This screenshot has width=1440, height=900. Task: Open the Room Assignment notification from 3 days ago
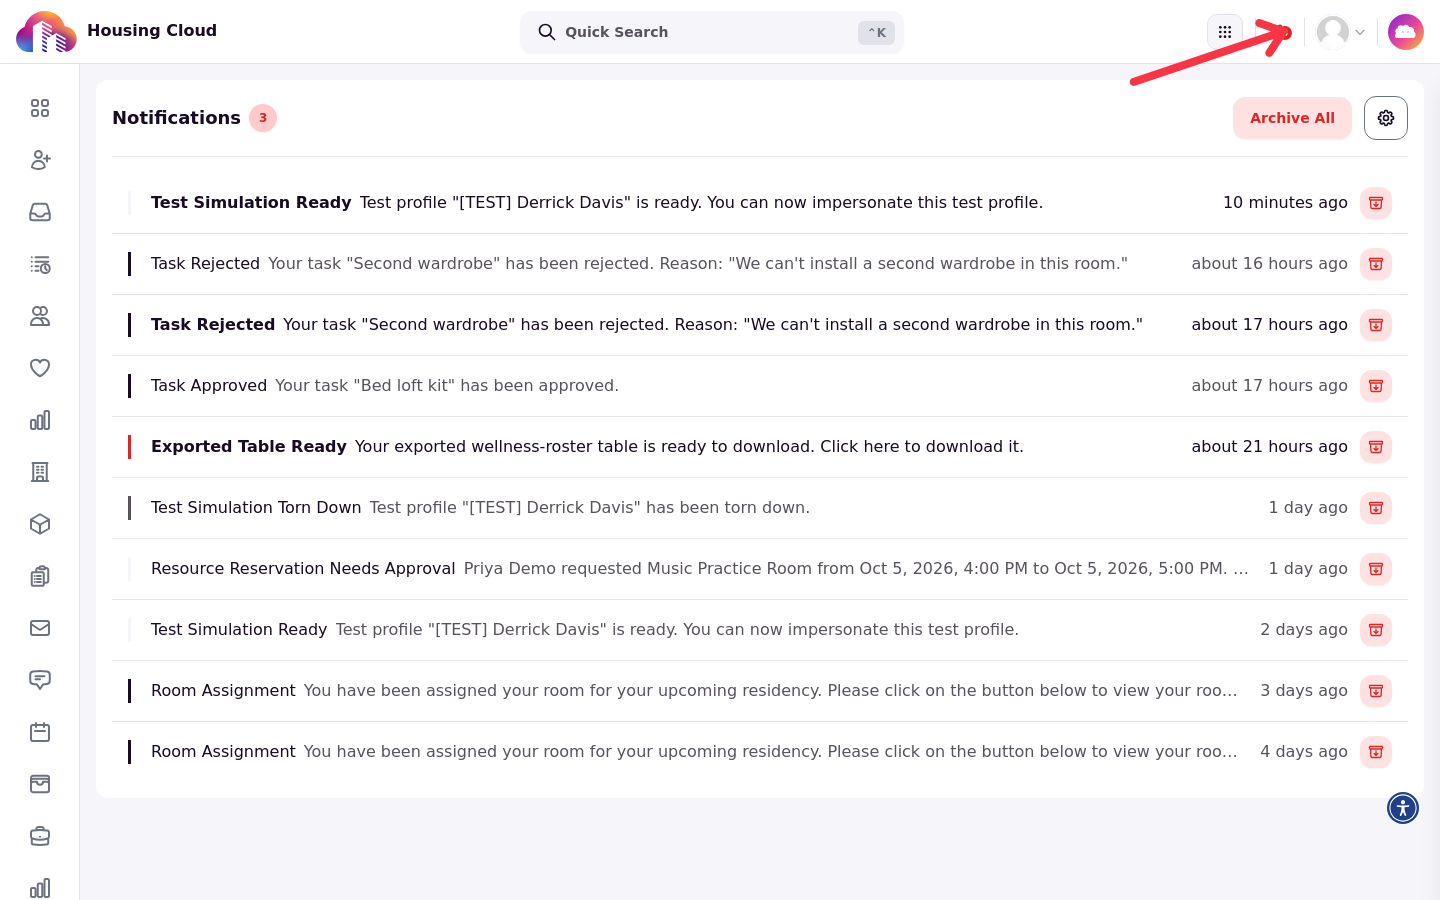760,691
